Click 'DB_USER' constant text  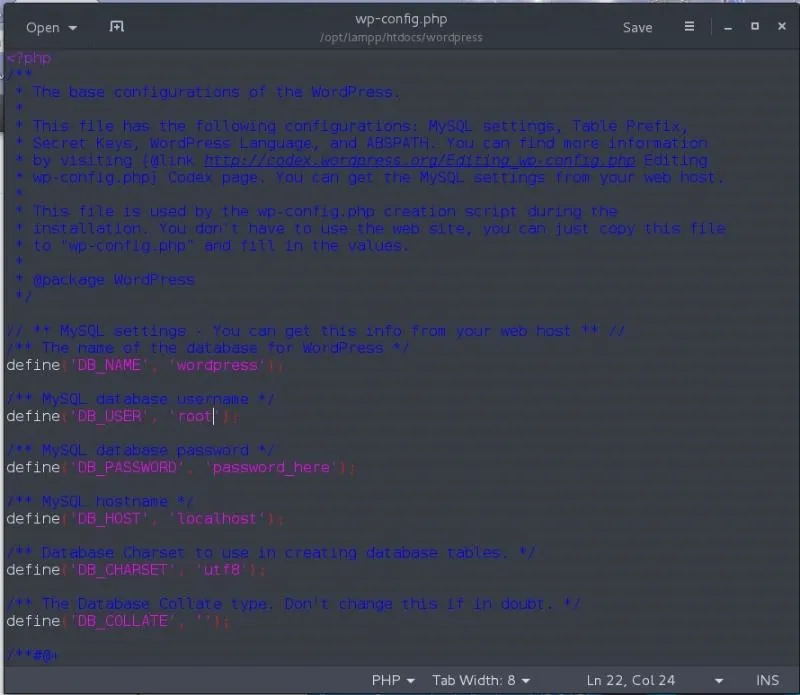tap(109, 416)
